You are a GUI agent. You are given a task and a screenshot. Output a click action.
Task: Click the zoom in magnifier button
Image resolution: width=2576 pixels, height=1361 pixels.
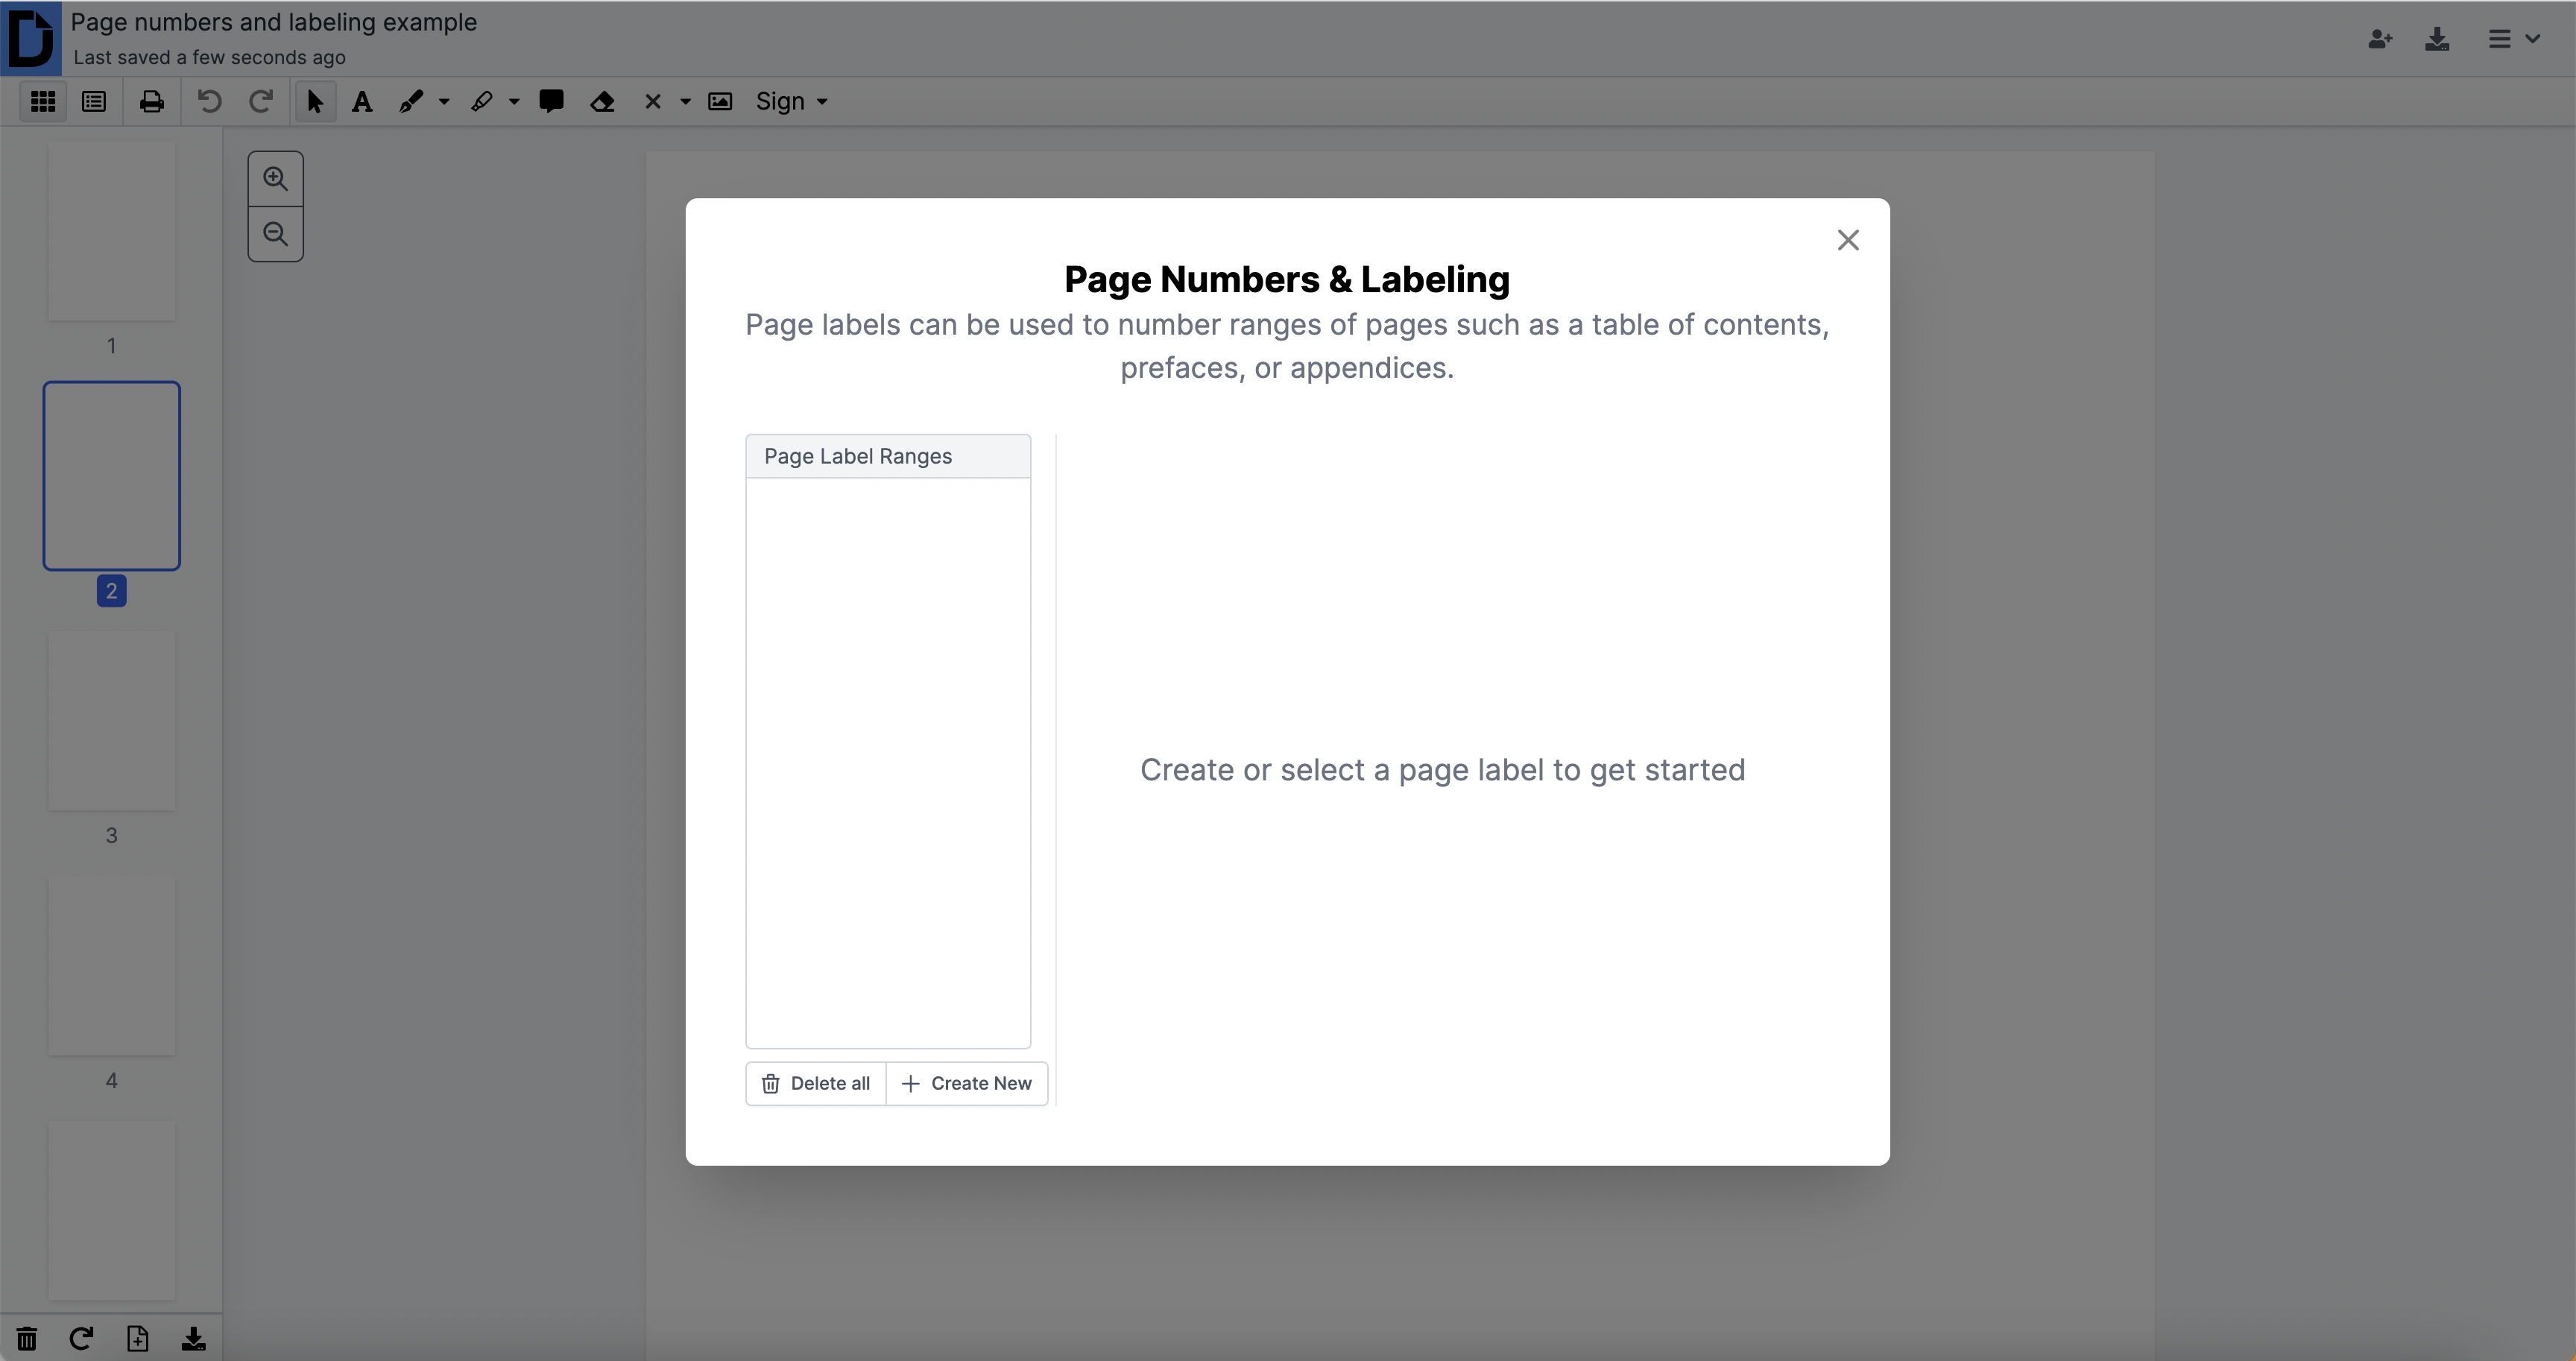point(275,179)
